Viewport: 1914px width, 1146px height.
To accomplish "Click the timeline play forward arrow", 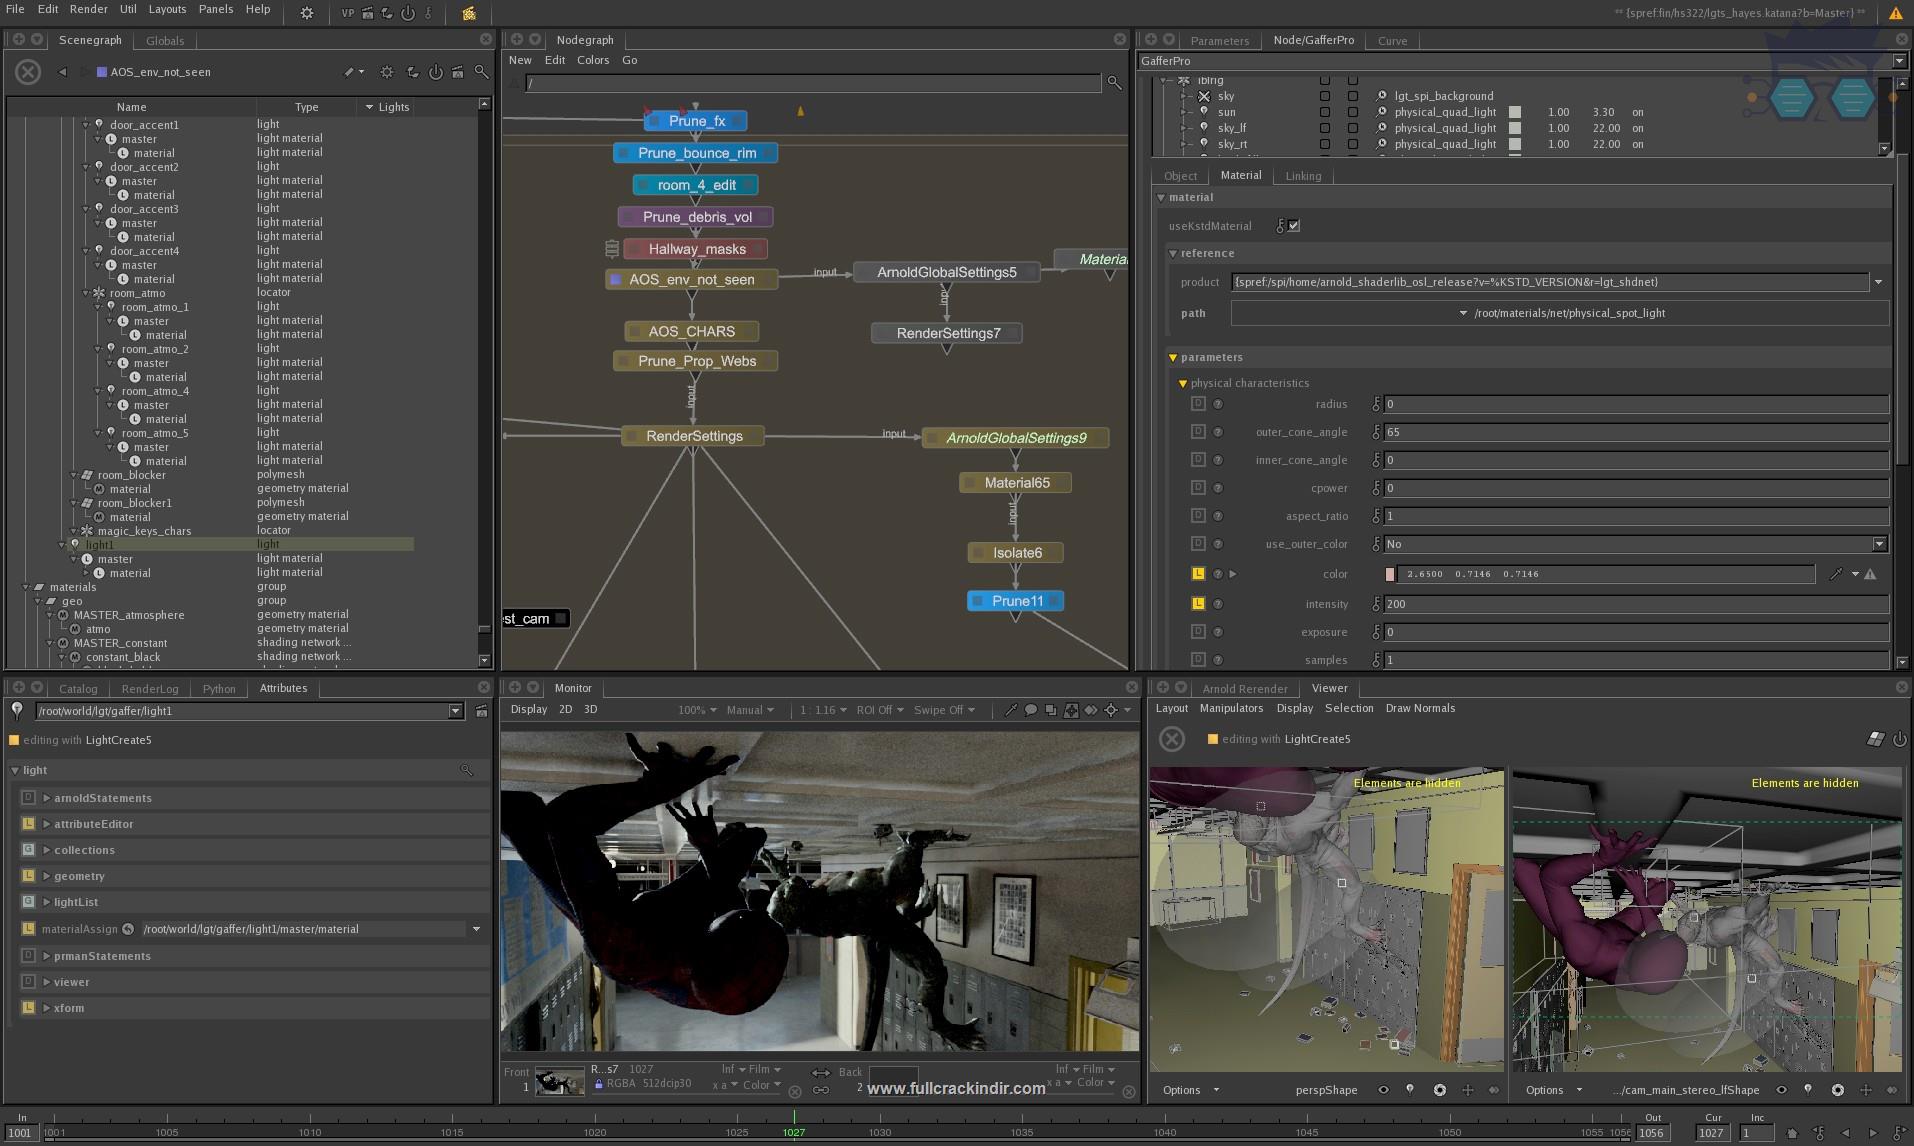I will point(1873,1133).
